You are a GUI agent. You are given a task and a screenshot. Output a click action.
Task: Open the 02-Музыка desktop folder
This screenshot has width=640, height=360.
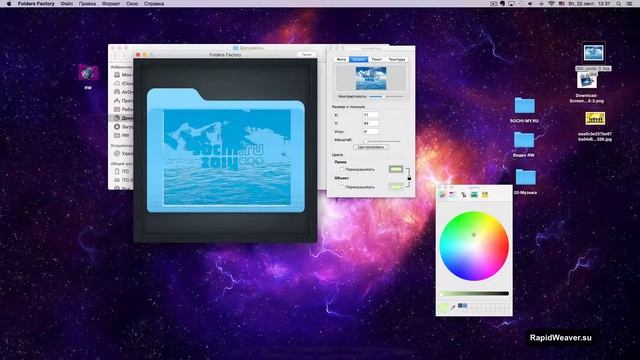[525, 177]
